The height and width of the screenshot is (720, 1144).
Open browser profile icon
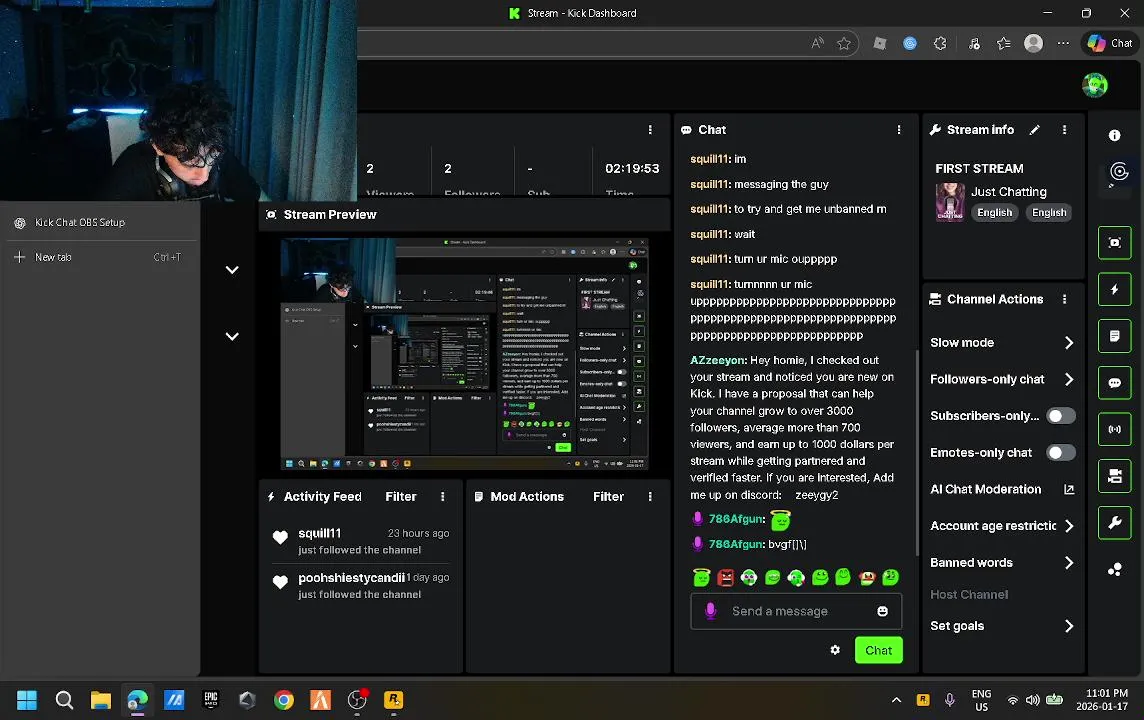tap(1033, 44)
